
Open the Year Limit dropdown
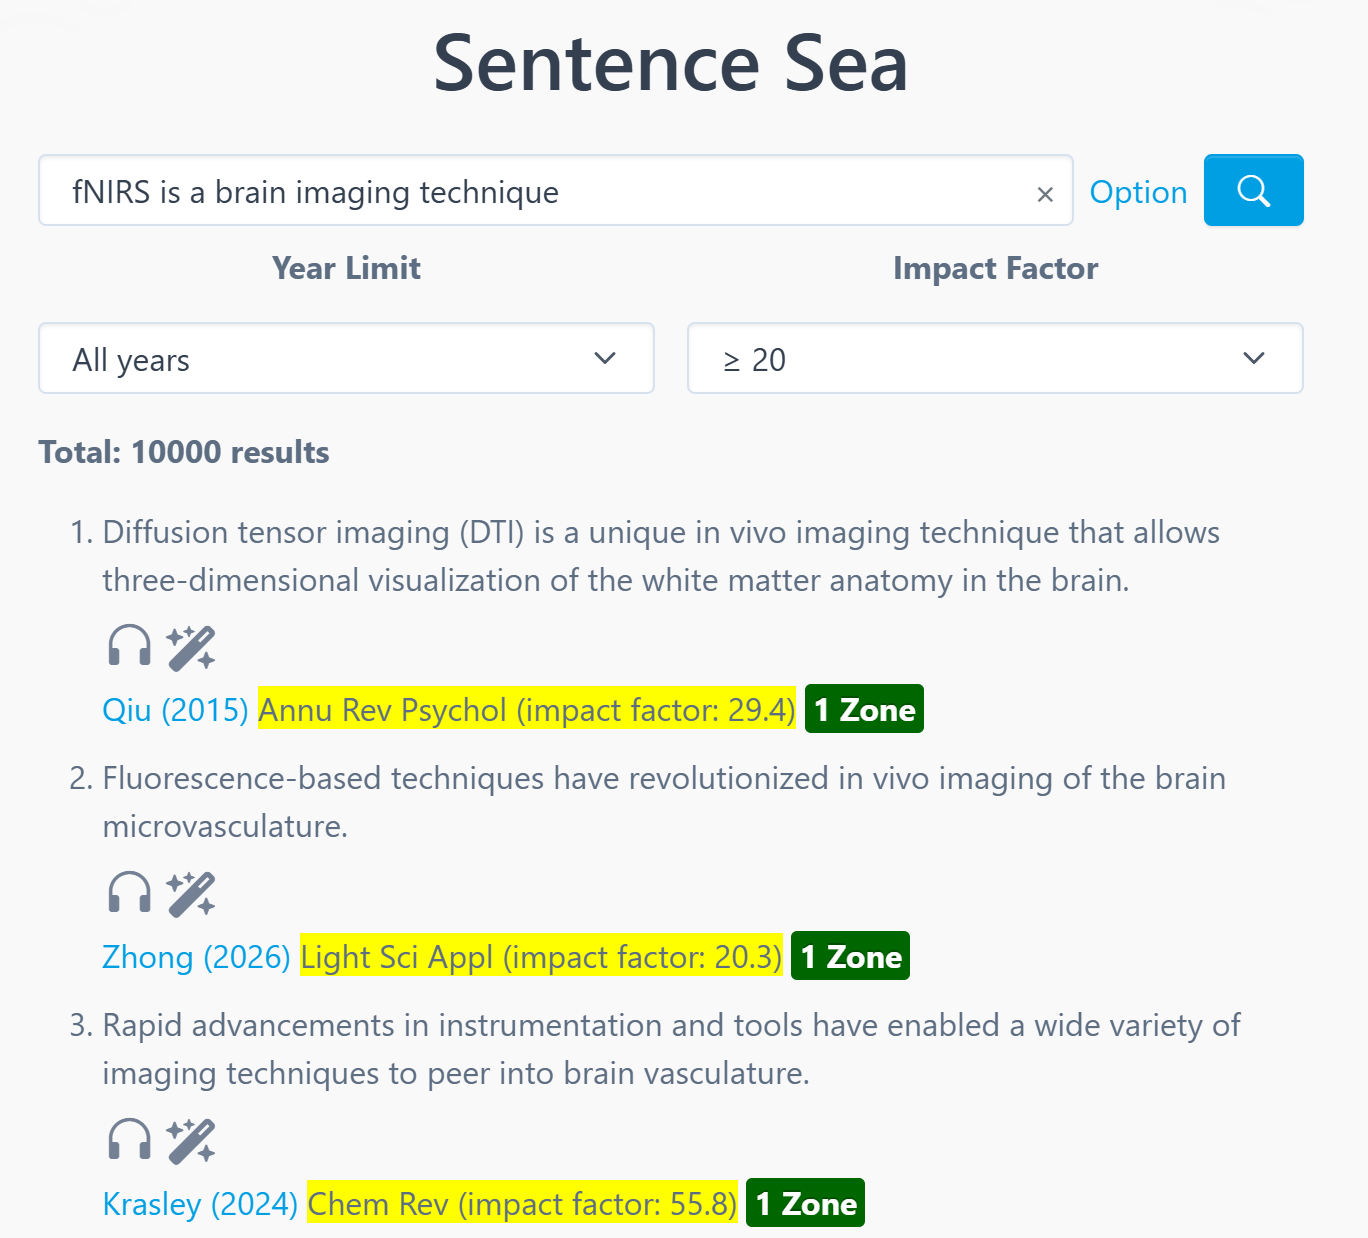[x=346, y=358]
